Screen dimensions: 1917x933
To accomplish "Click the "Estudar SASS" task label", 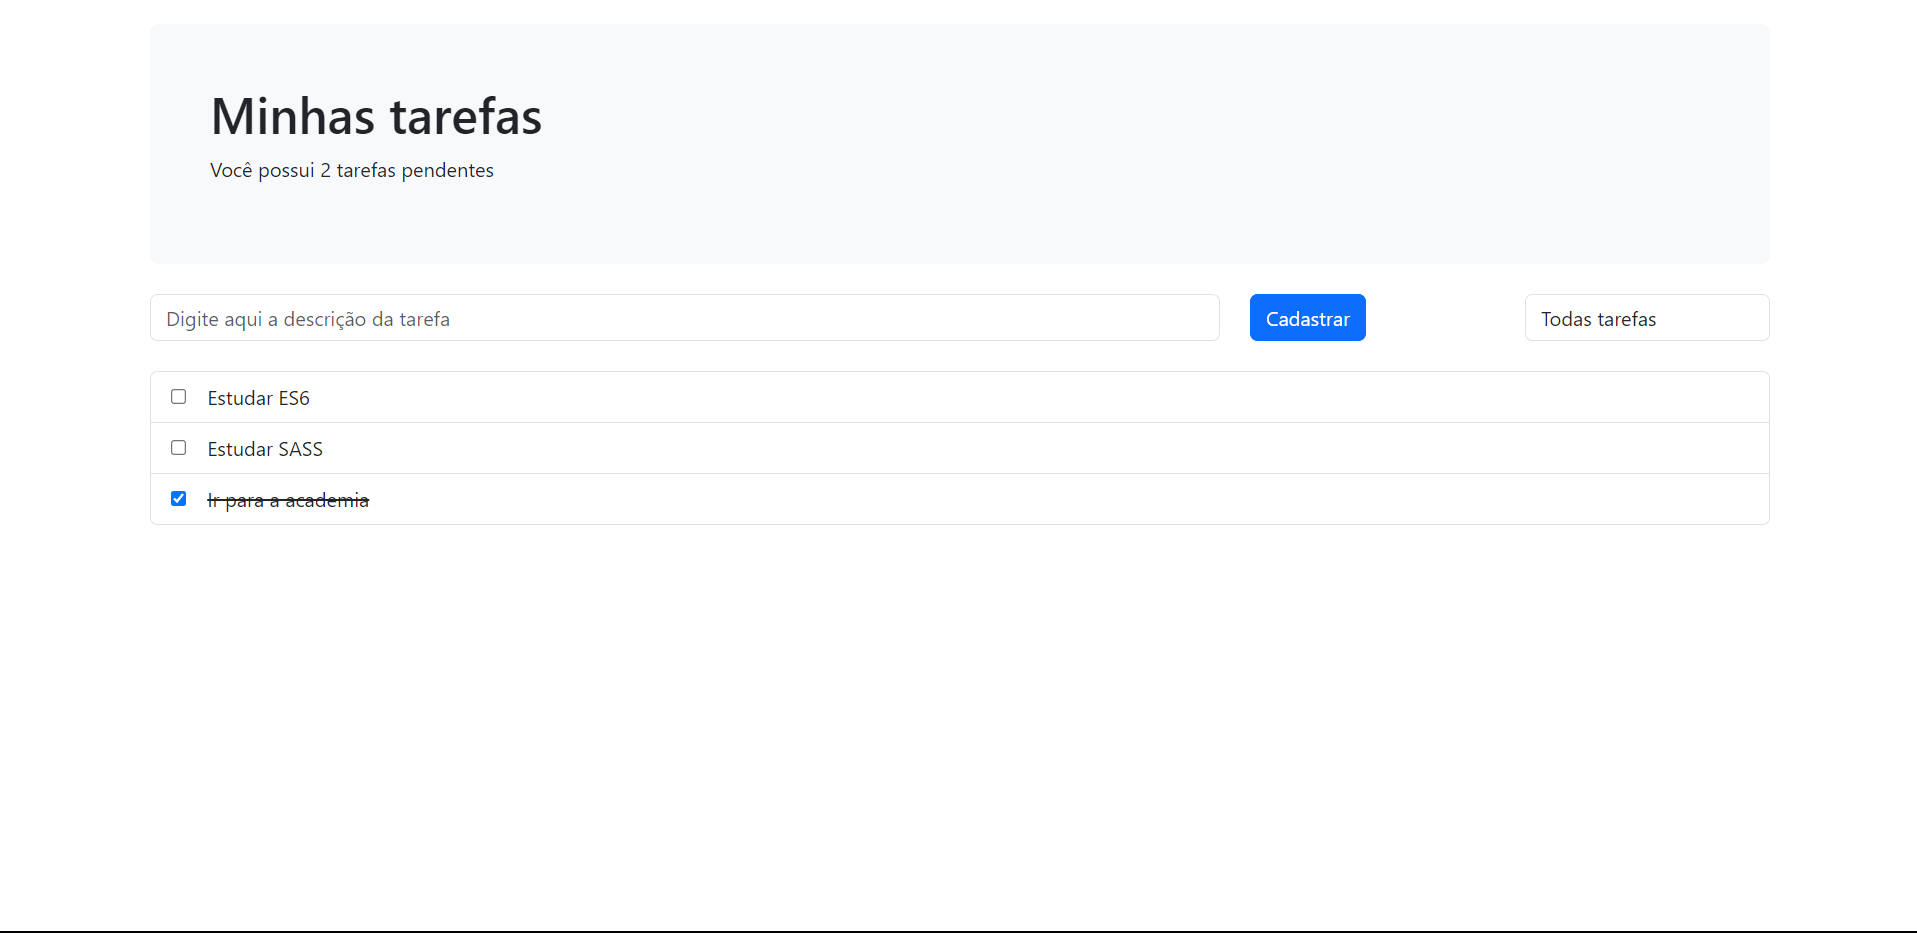I will pos(265,449).
